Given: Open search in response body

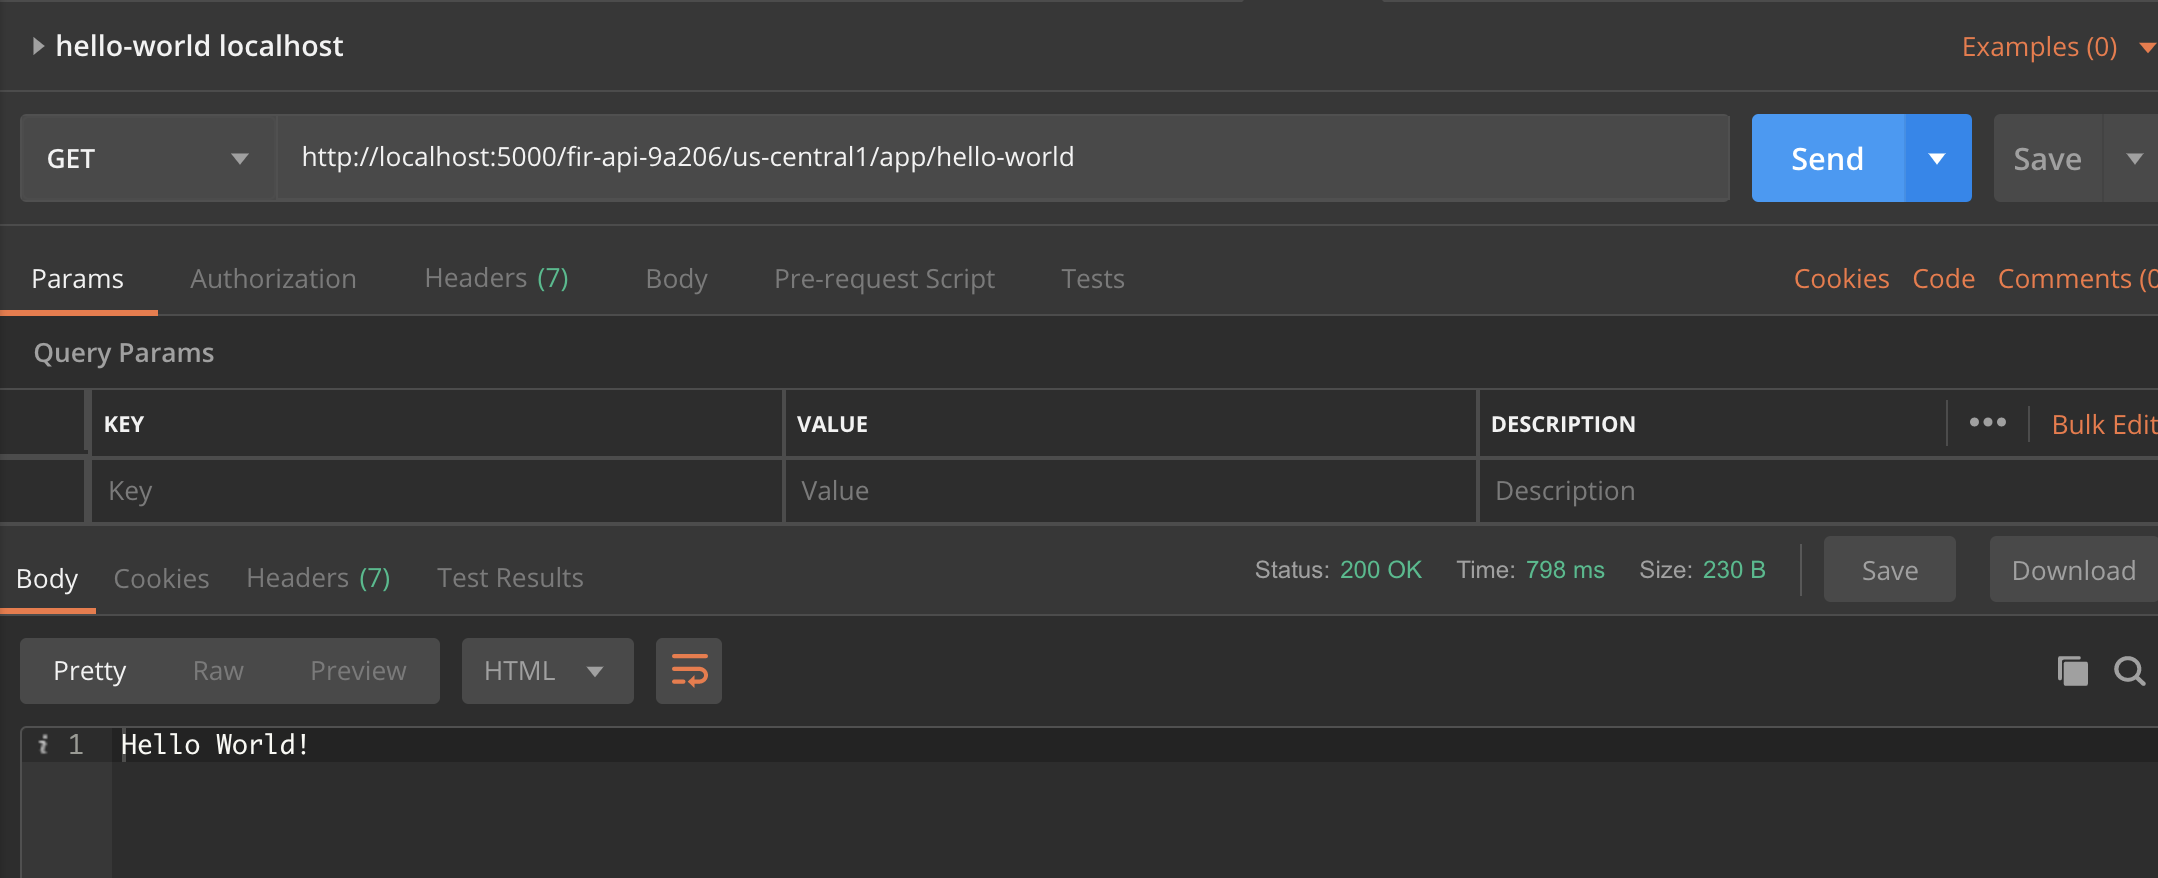Looking at the screenshot, I should coord(2129,671).
